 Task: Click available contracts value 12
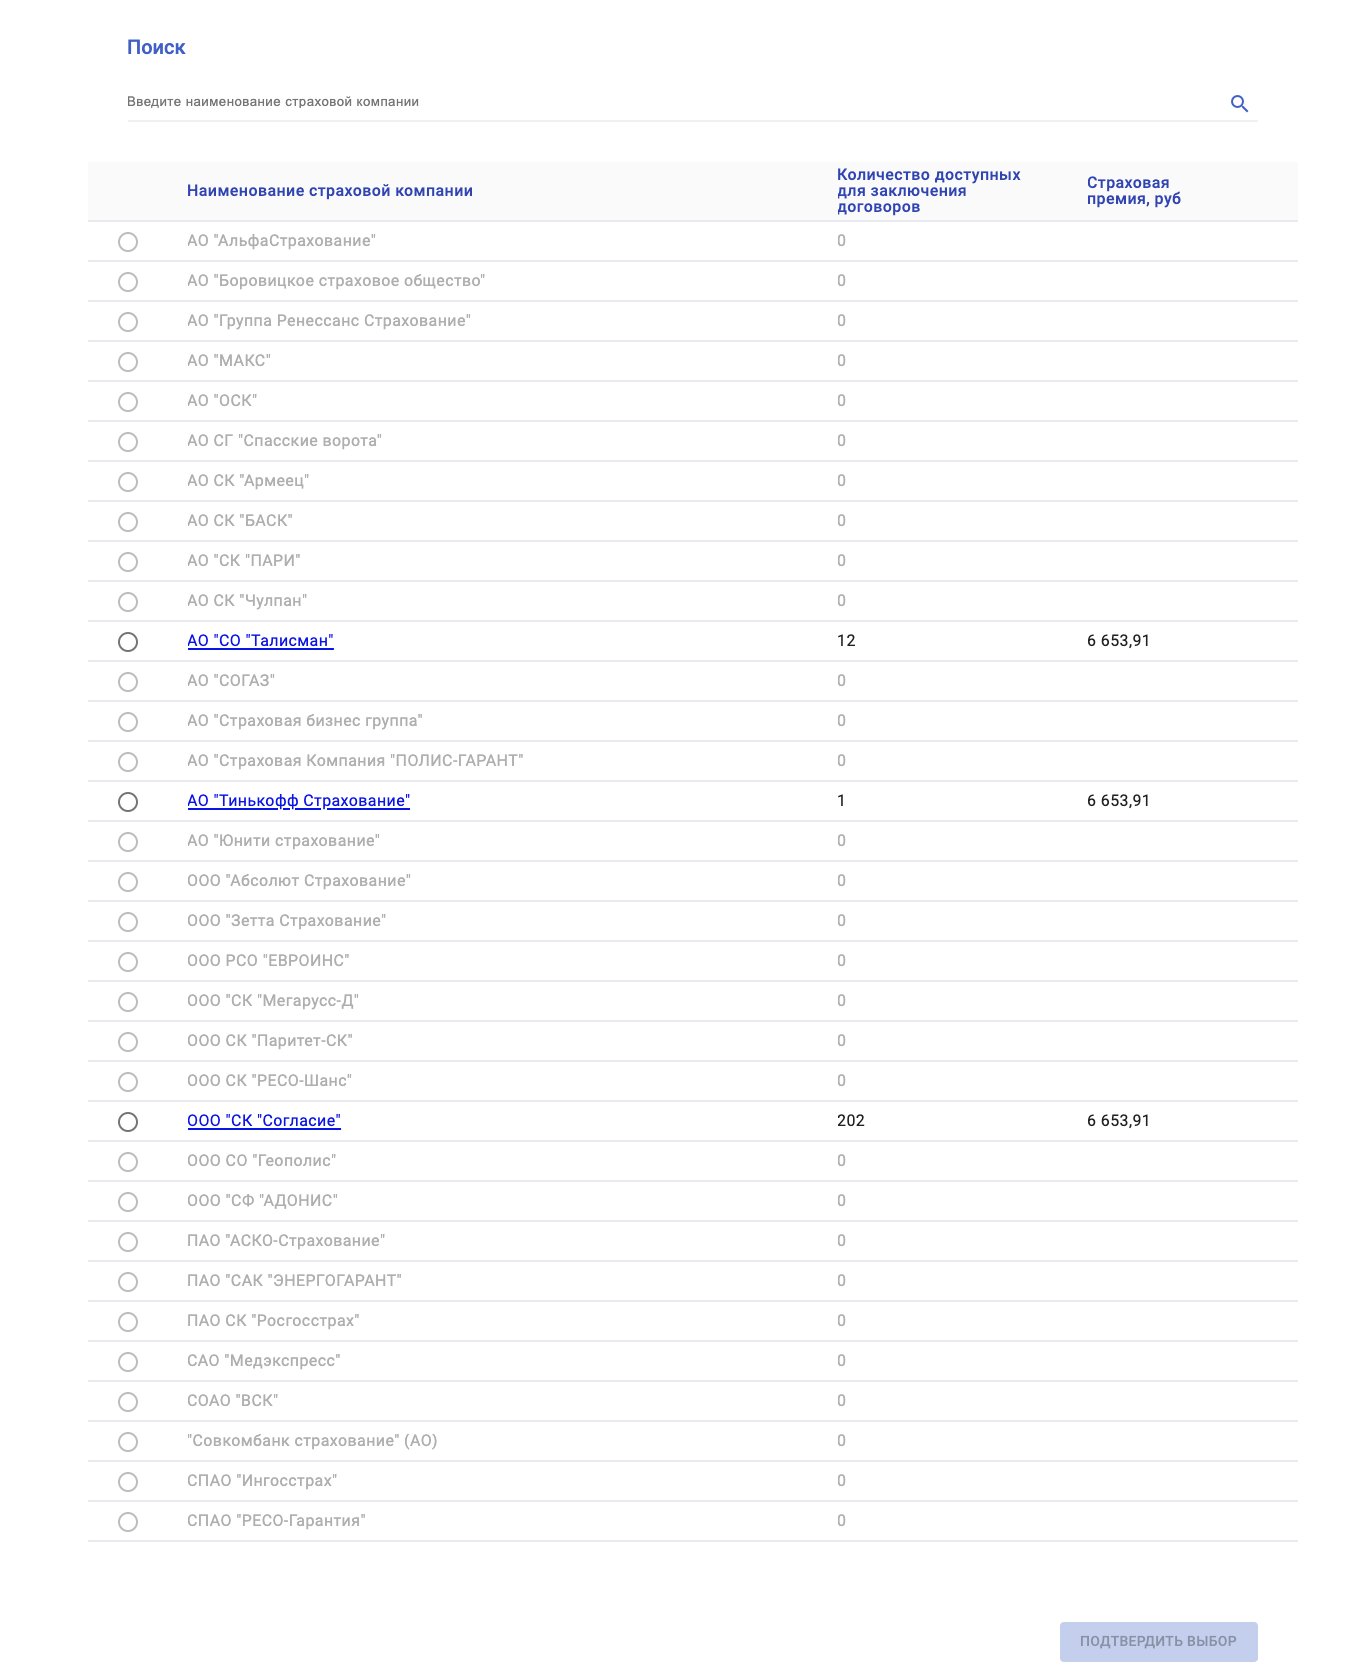846,641
